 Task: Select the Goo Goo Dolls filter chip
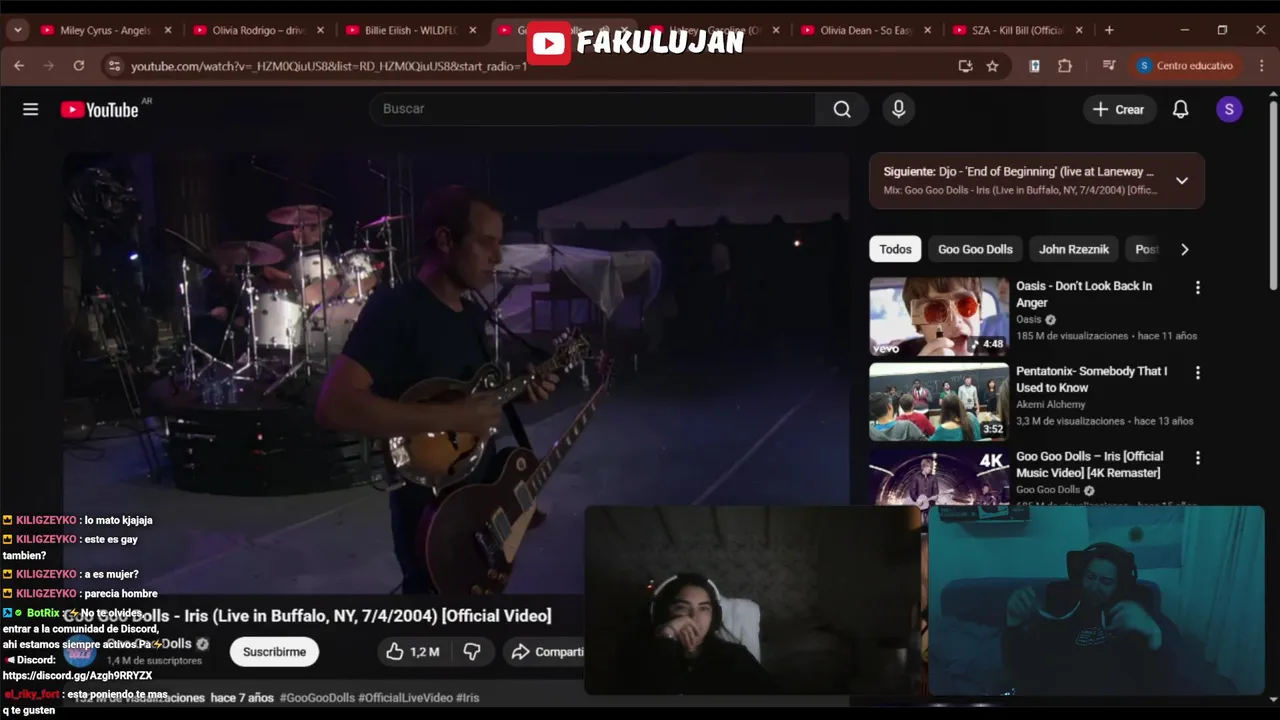975,250
